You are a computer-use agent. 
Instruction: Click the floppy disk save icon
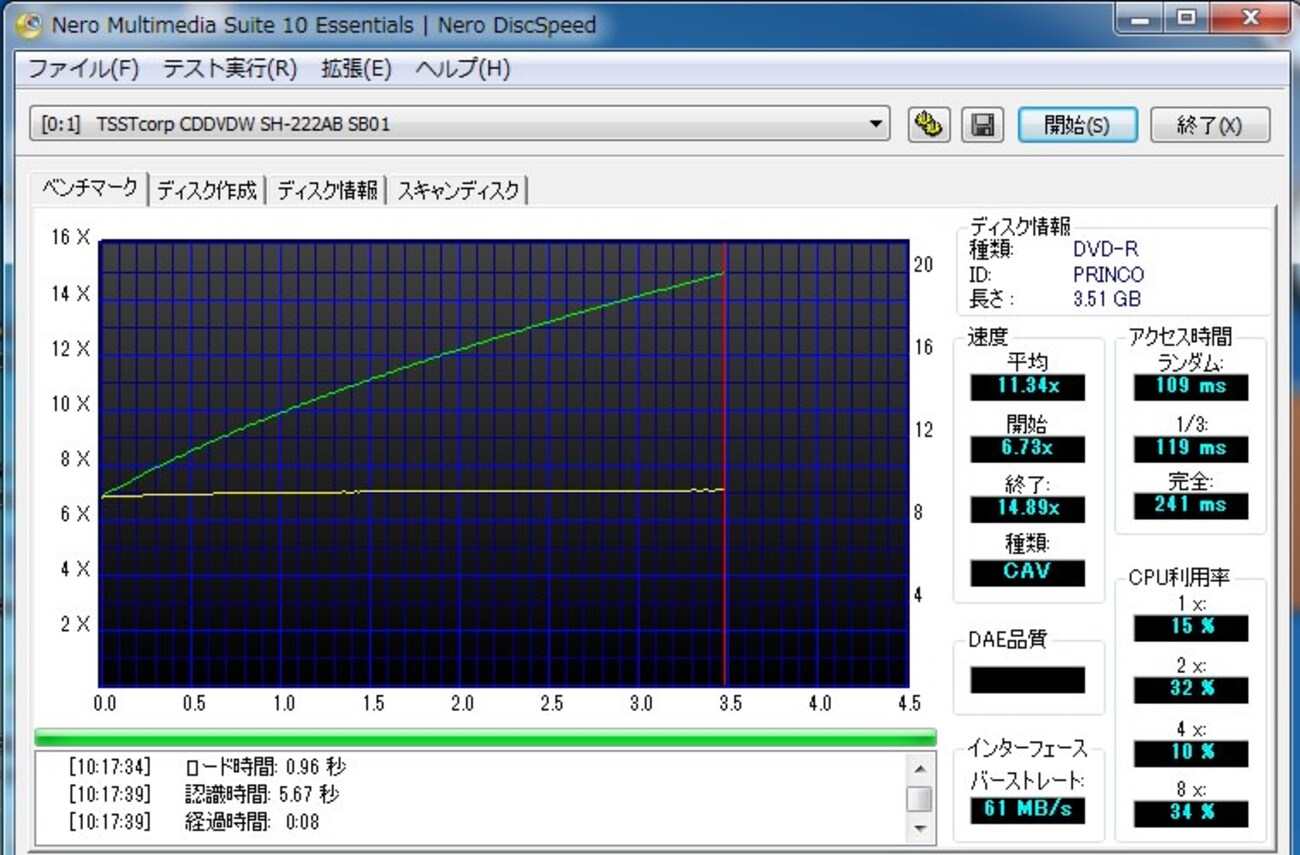(982, 125)
